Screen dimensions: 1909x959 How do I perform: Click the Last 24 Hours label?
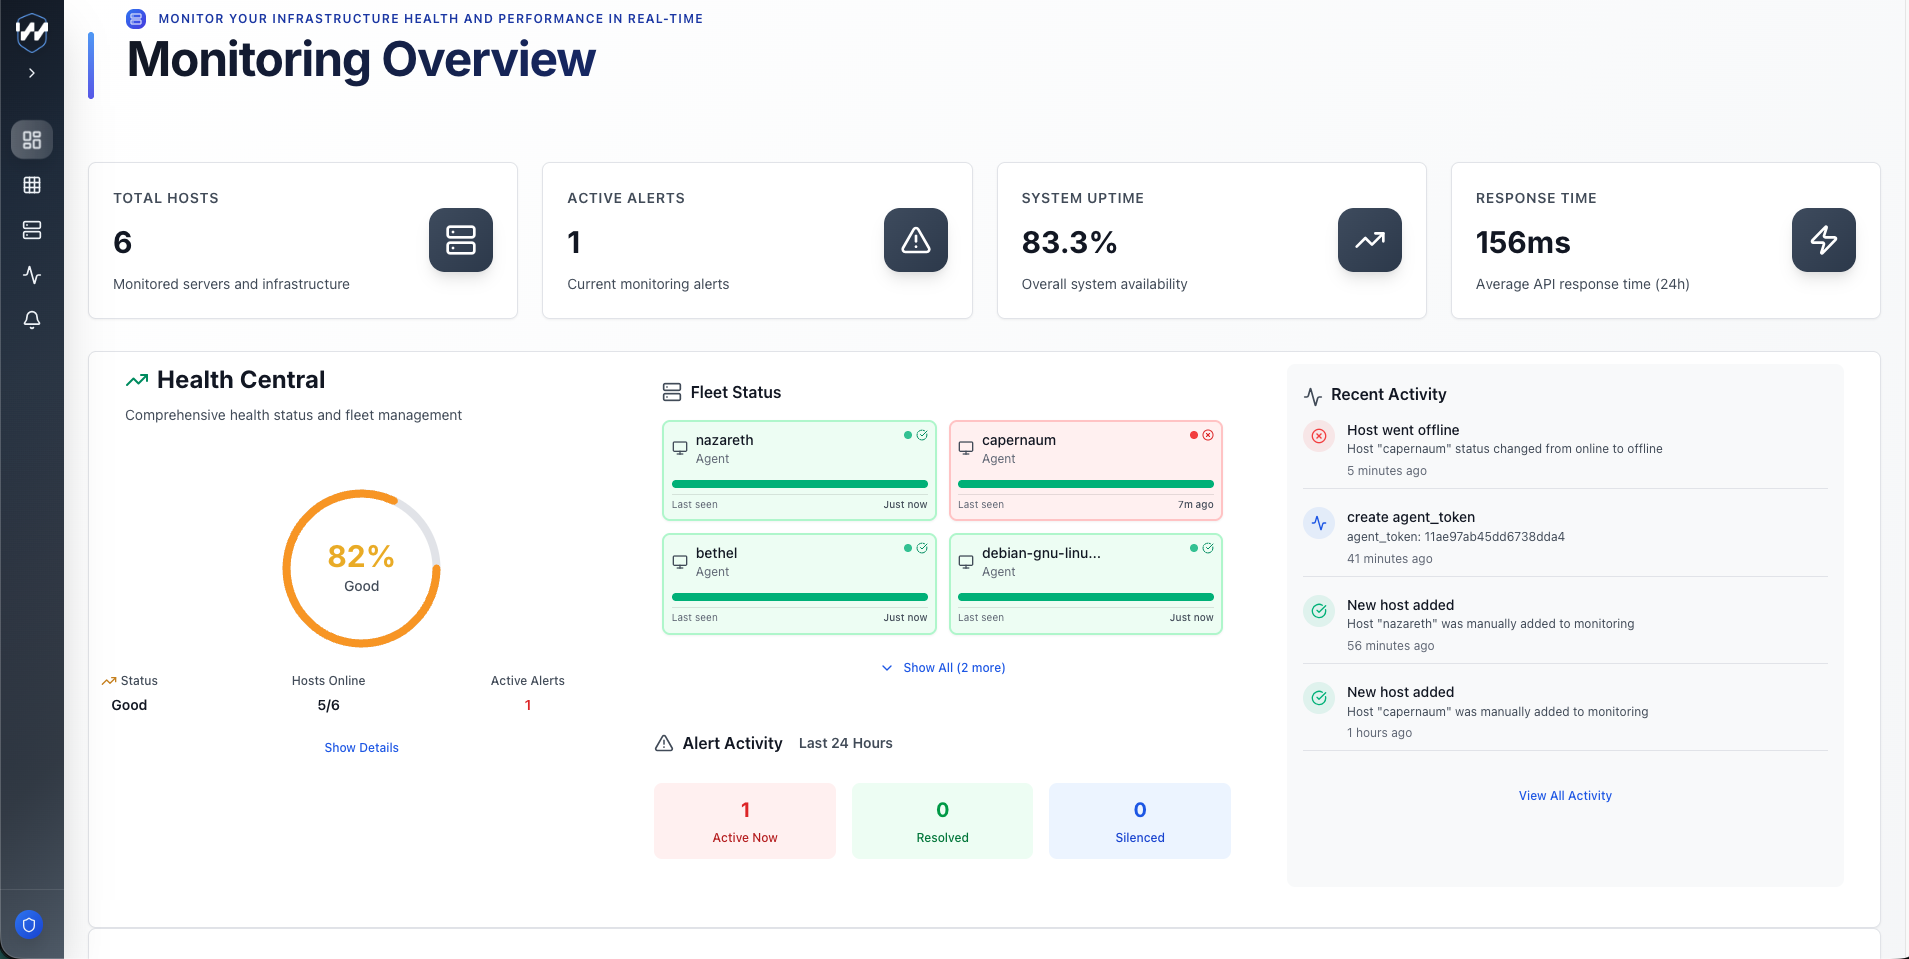coord(846,743)
